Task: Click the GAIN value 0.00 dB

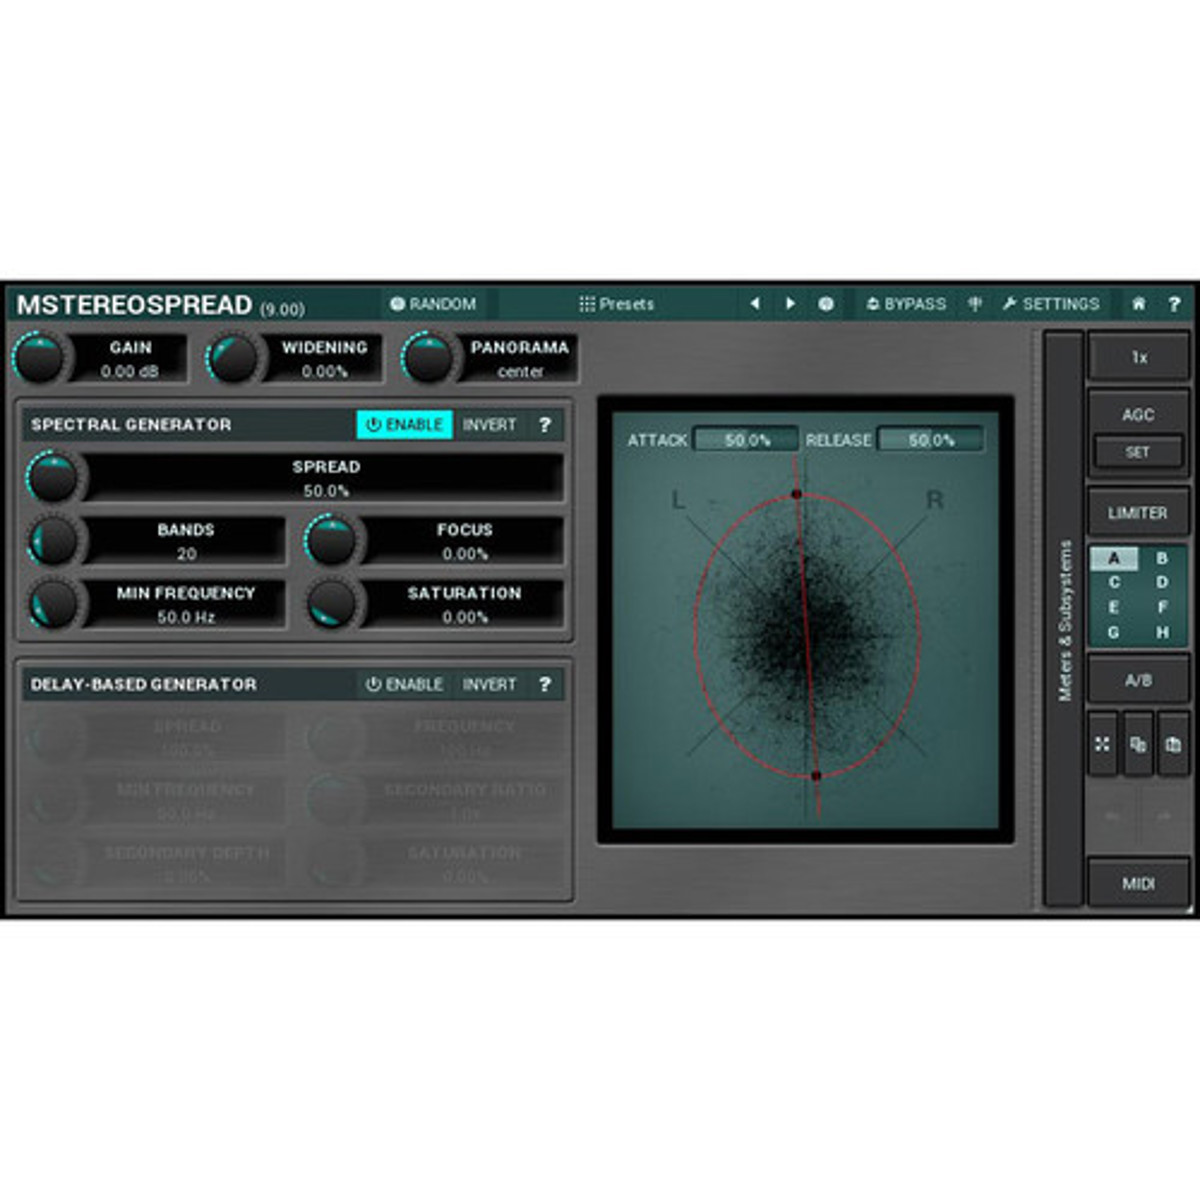Action: (130, 372)
